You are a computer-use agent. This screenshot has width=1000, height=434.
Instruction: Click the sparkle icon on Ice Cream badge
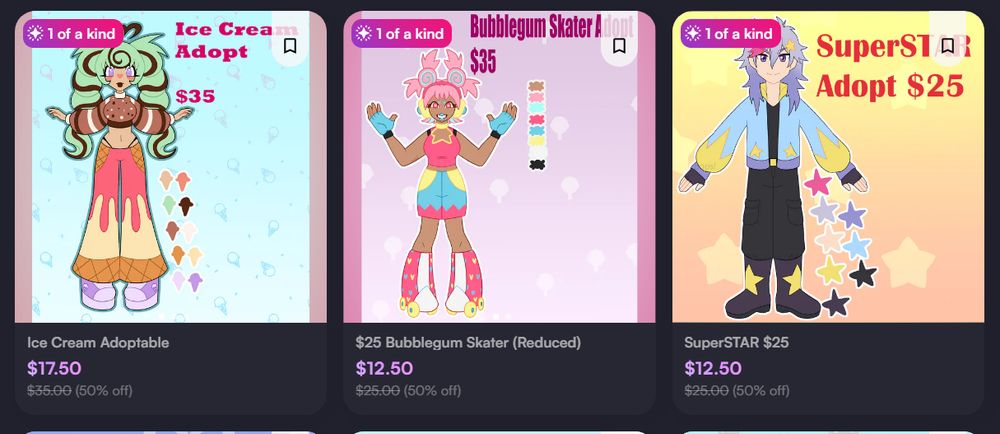(x=36, y=34)
